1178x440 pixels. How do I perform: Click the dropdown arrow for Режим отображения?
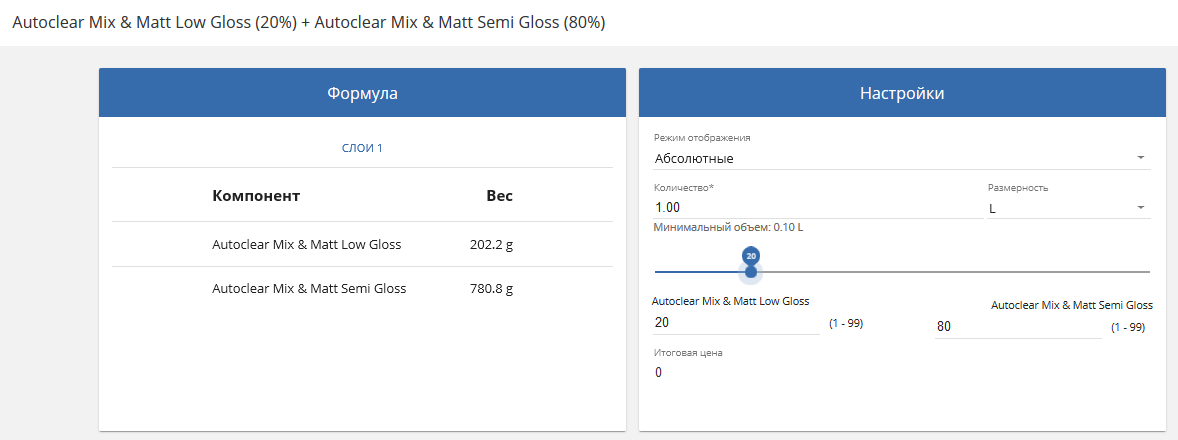[1140, 158]
